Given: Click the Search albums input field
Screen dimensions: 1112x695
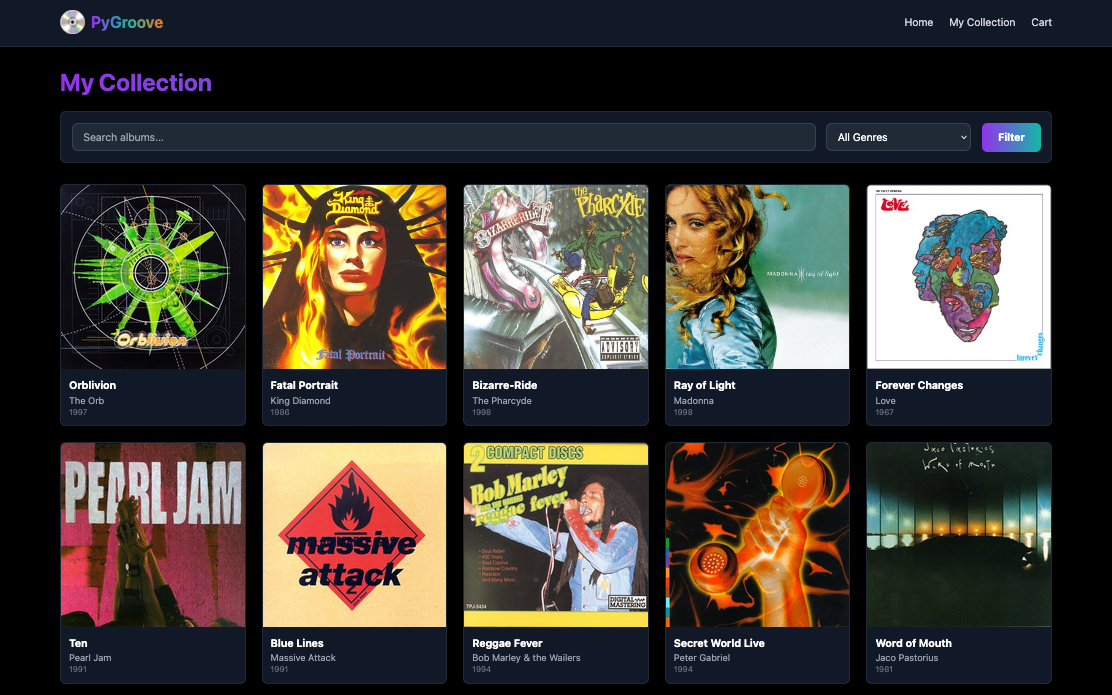Looking at the screenshot, I should point(443,137).
